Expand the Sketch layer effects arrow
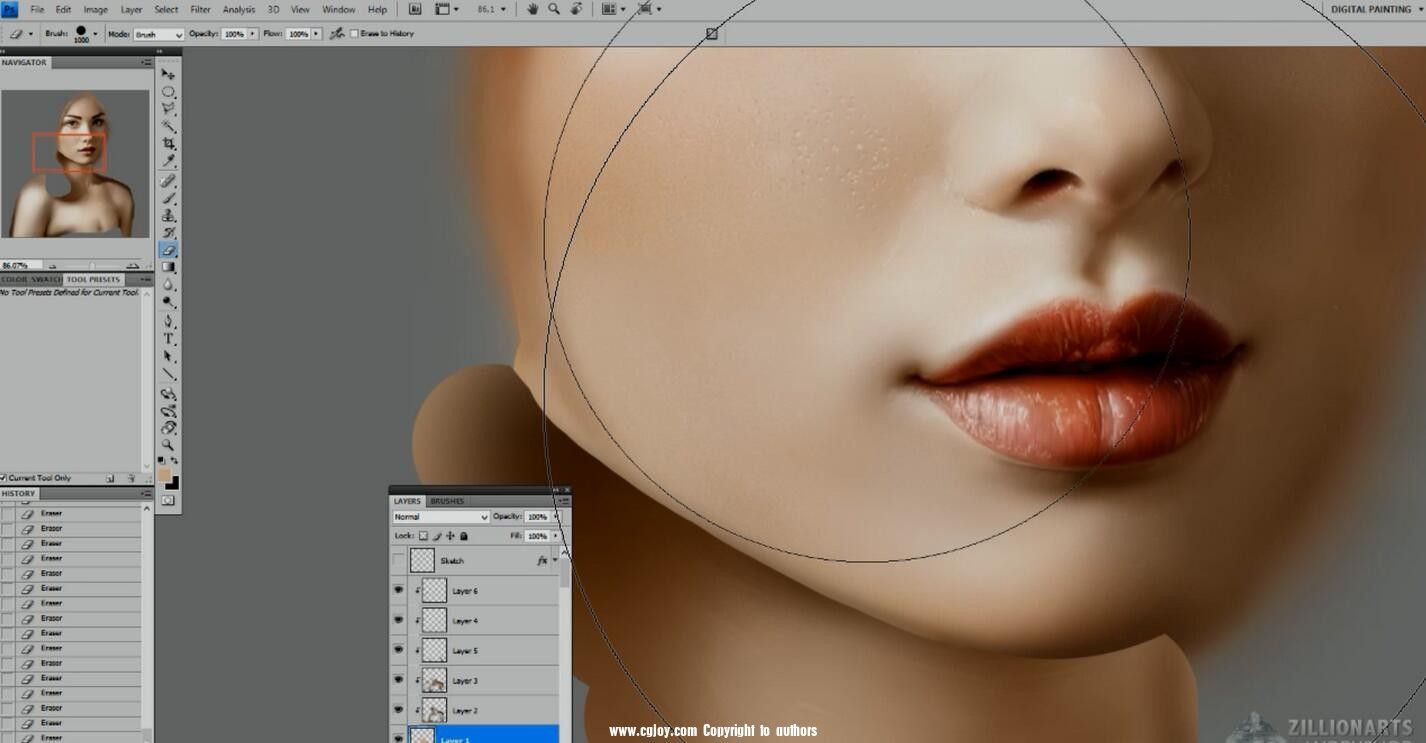1426x743 pixels. 555,560
